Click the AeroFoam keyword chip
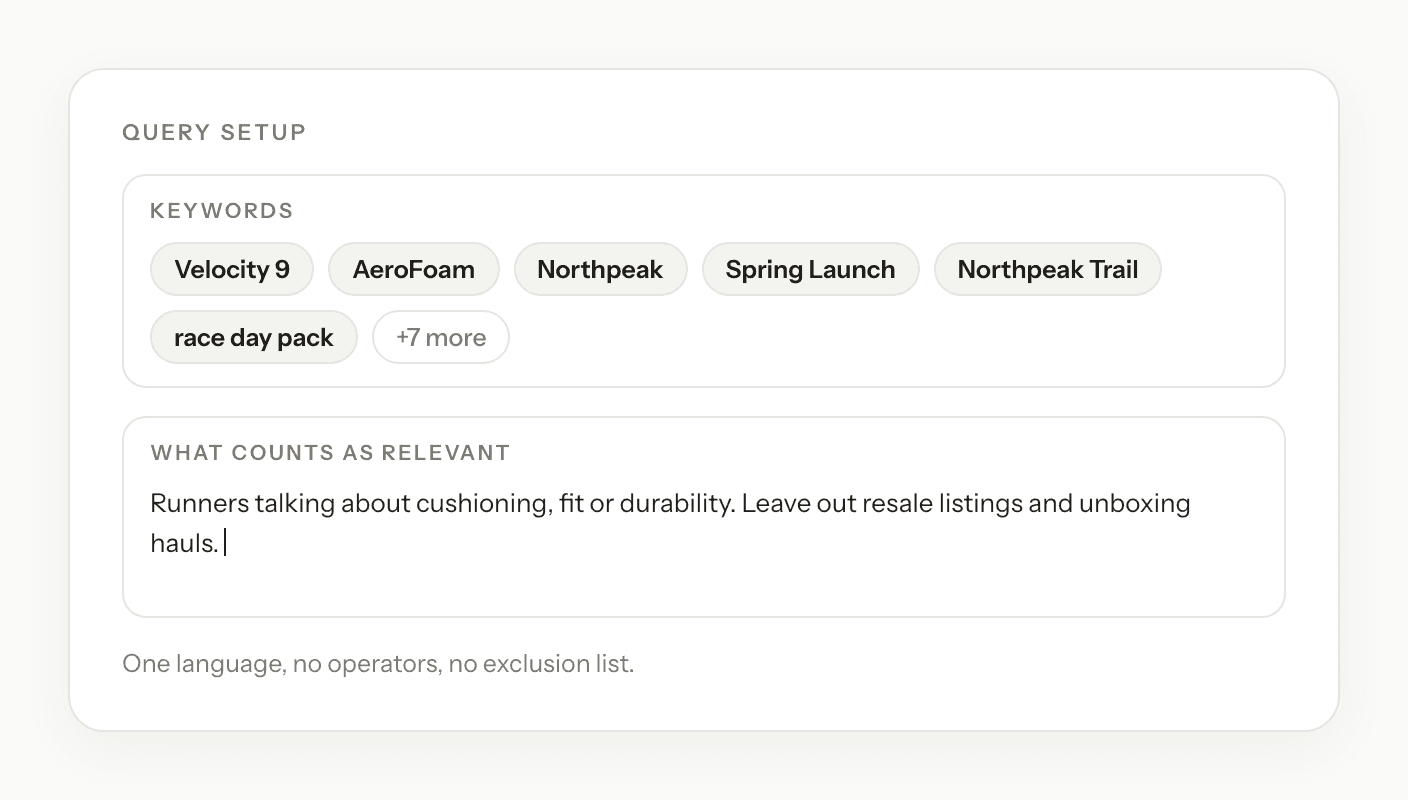Image resolution: width=1408 pixels, height=800 pixels. coord(414,269)
